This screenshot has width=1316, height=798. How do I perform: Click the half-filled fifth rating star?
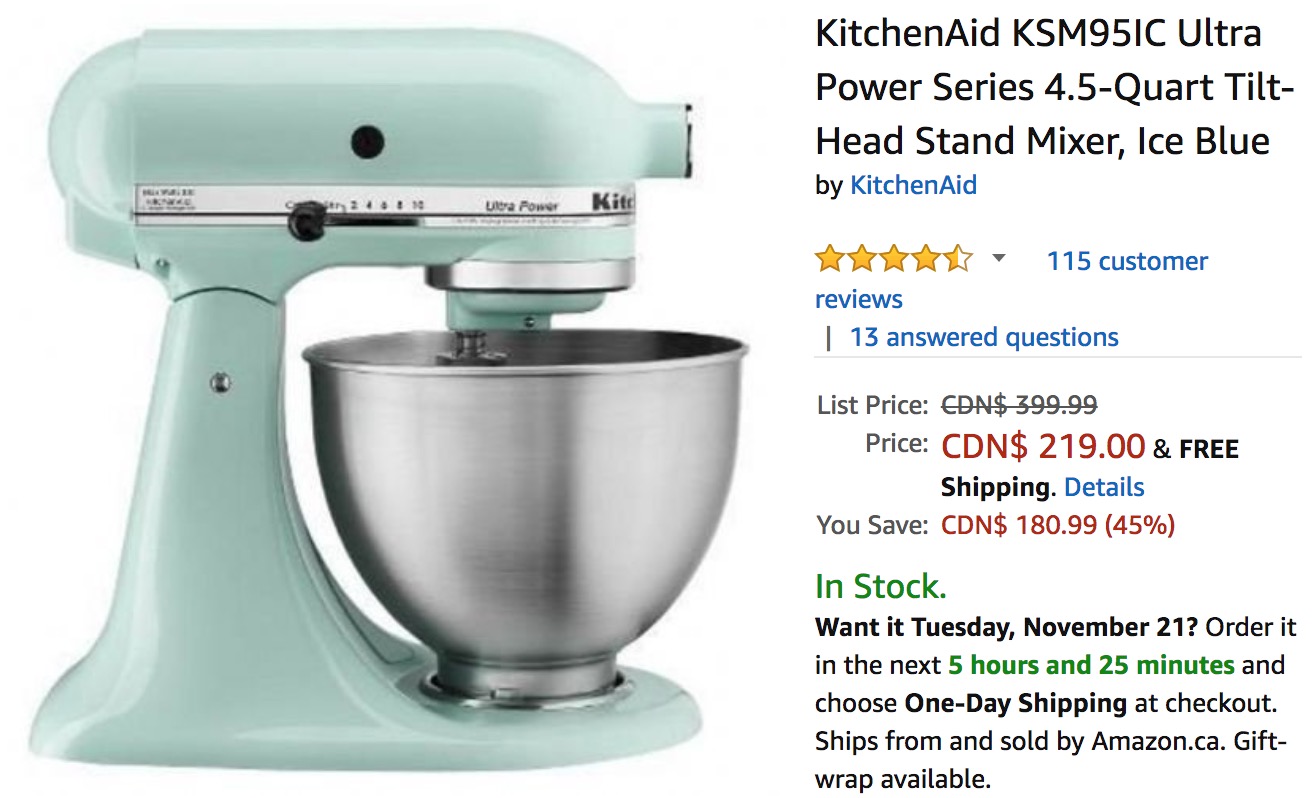[x=957, y=260]
